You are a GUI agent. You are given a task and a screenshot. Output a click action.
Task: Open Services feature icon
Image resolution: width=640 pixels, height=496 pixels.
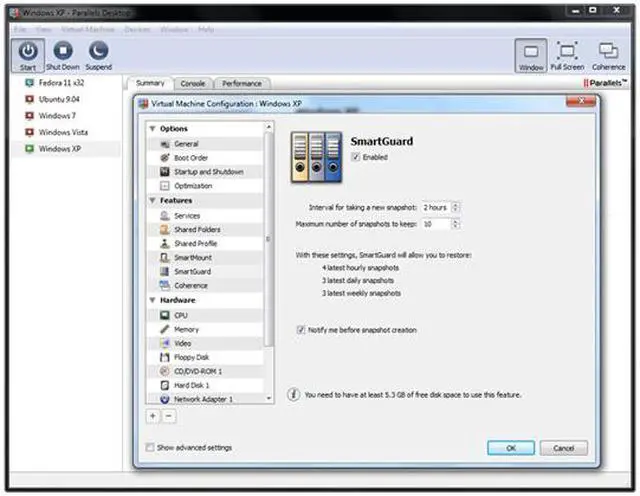[165, 216]
